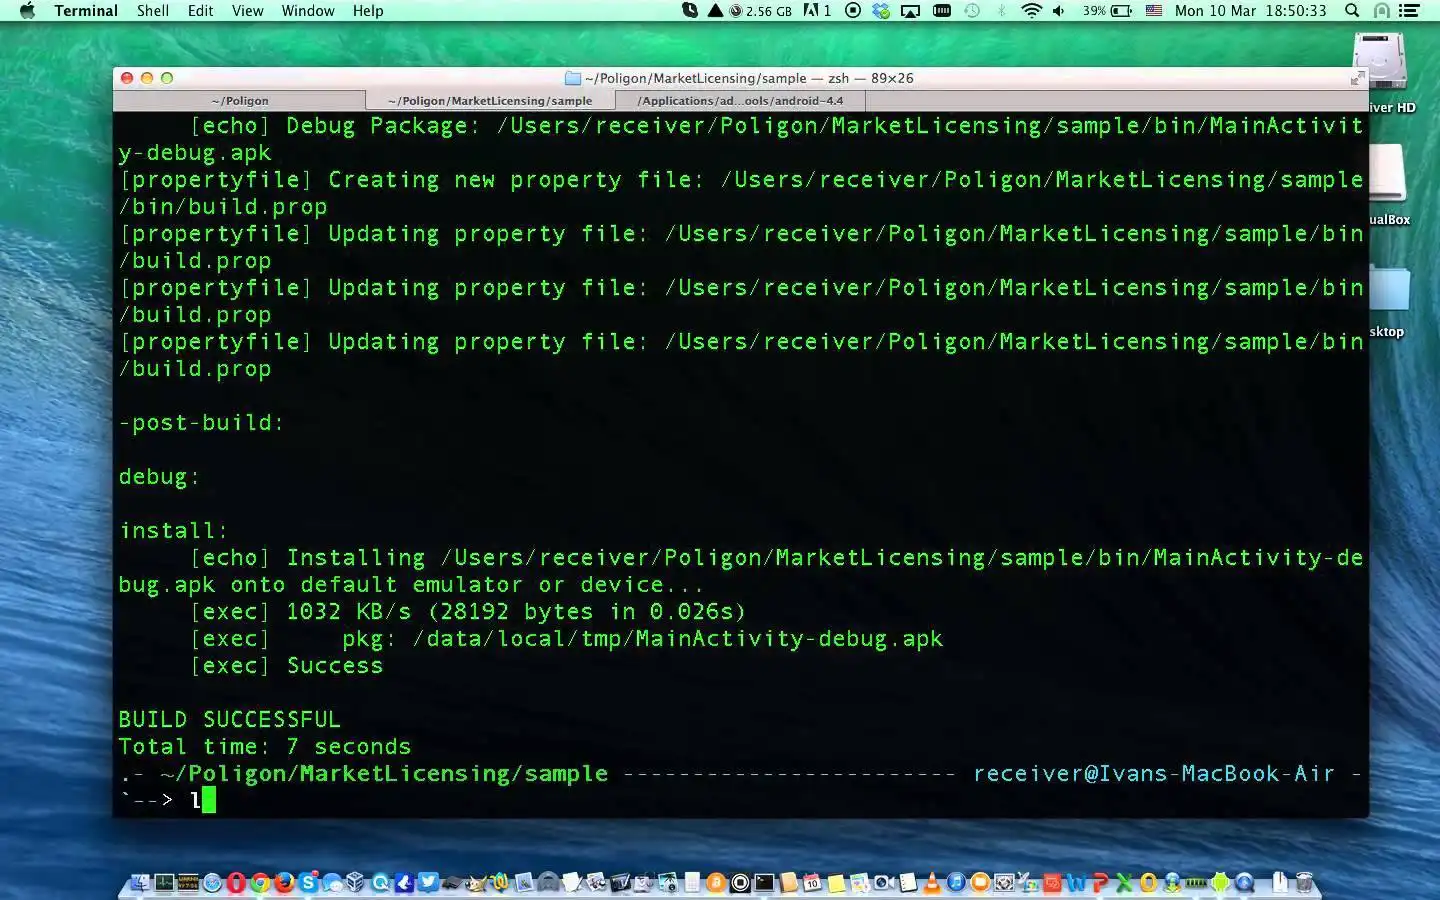This screenshot has height=900, width=1440.
Task: Zoom the Terminal window with green button
Action: [x=167, y=78]
